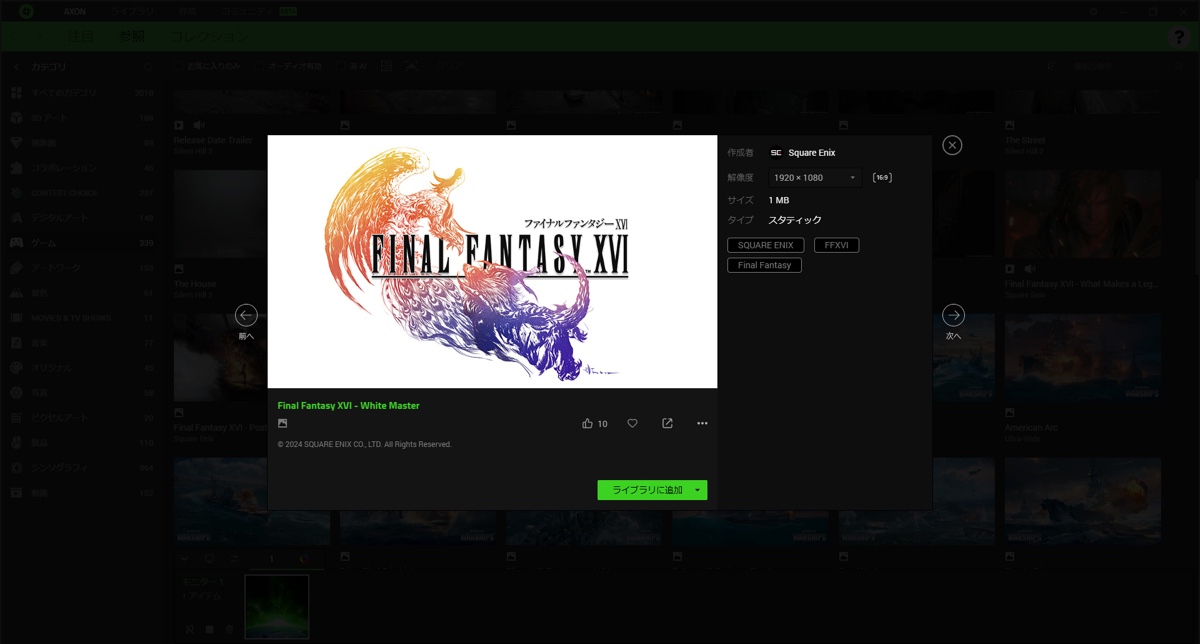Viewport: 1200px width, 644px height.
Task: Click the ライブラリに追加 button
Action: pyautogui.click(x=646, y=490)
